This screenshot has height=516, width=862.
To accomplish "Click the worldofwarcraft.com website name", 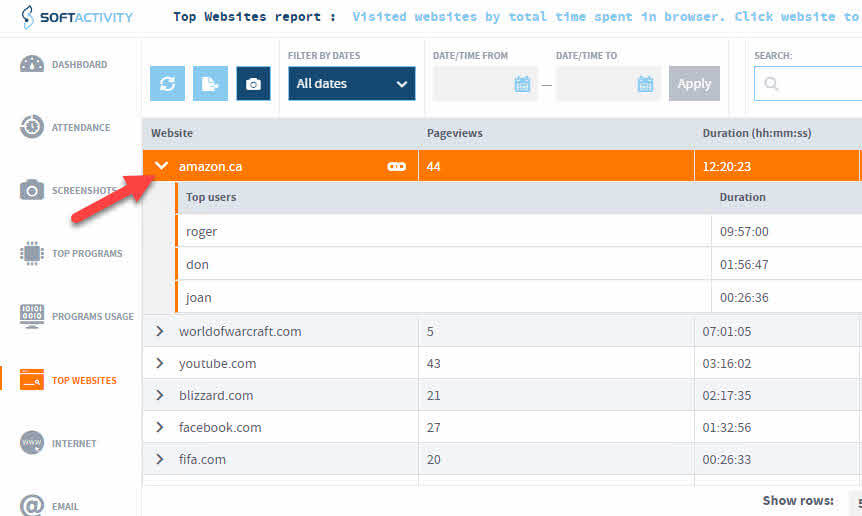I will pyautogui.click(x=240, y=331).
